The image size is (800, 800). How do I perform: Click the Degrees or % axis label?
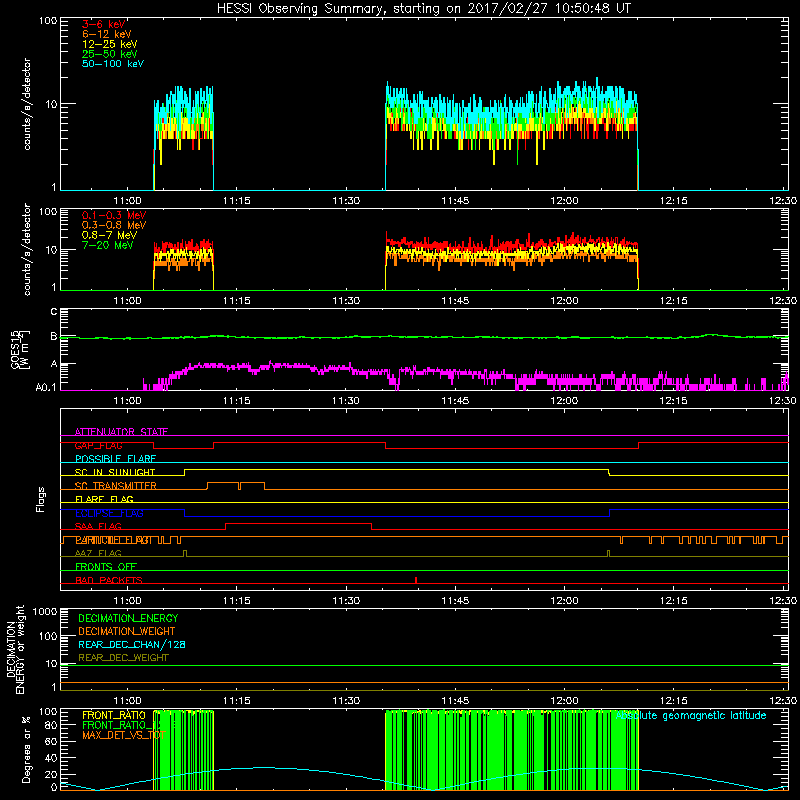coord(26,749)
